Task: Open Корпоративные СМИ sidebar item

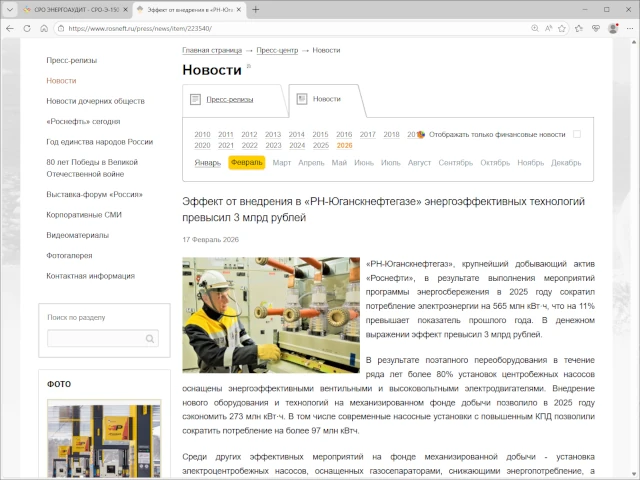Action: tap(84, 215)
